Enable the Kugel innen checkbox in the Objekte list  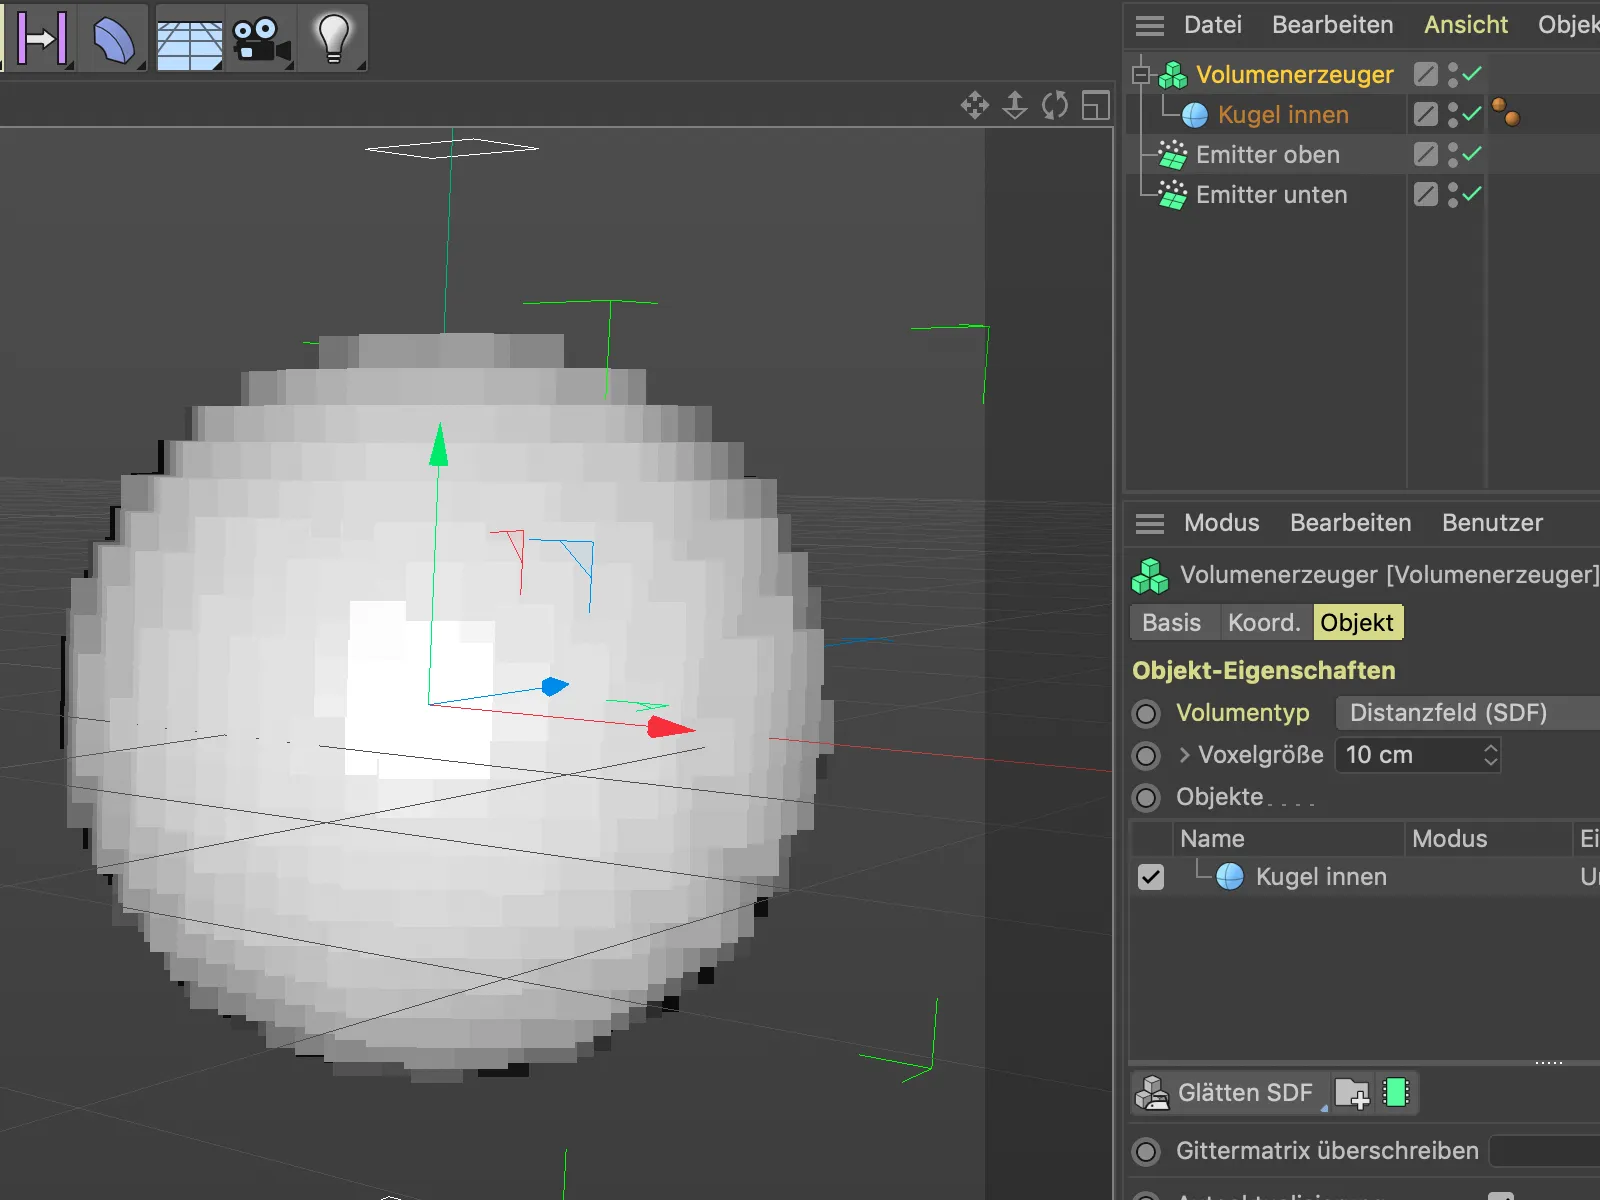(1151, 877)
